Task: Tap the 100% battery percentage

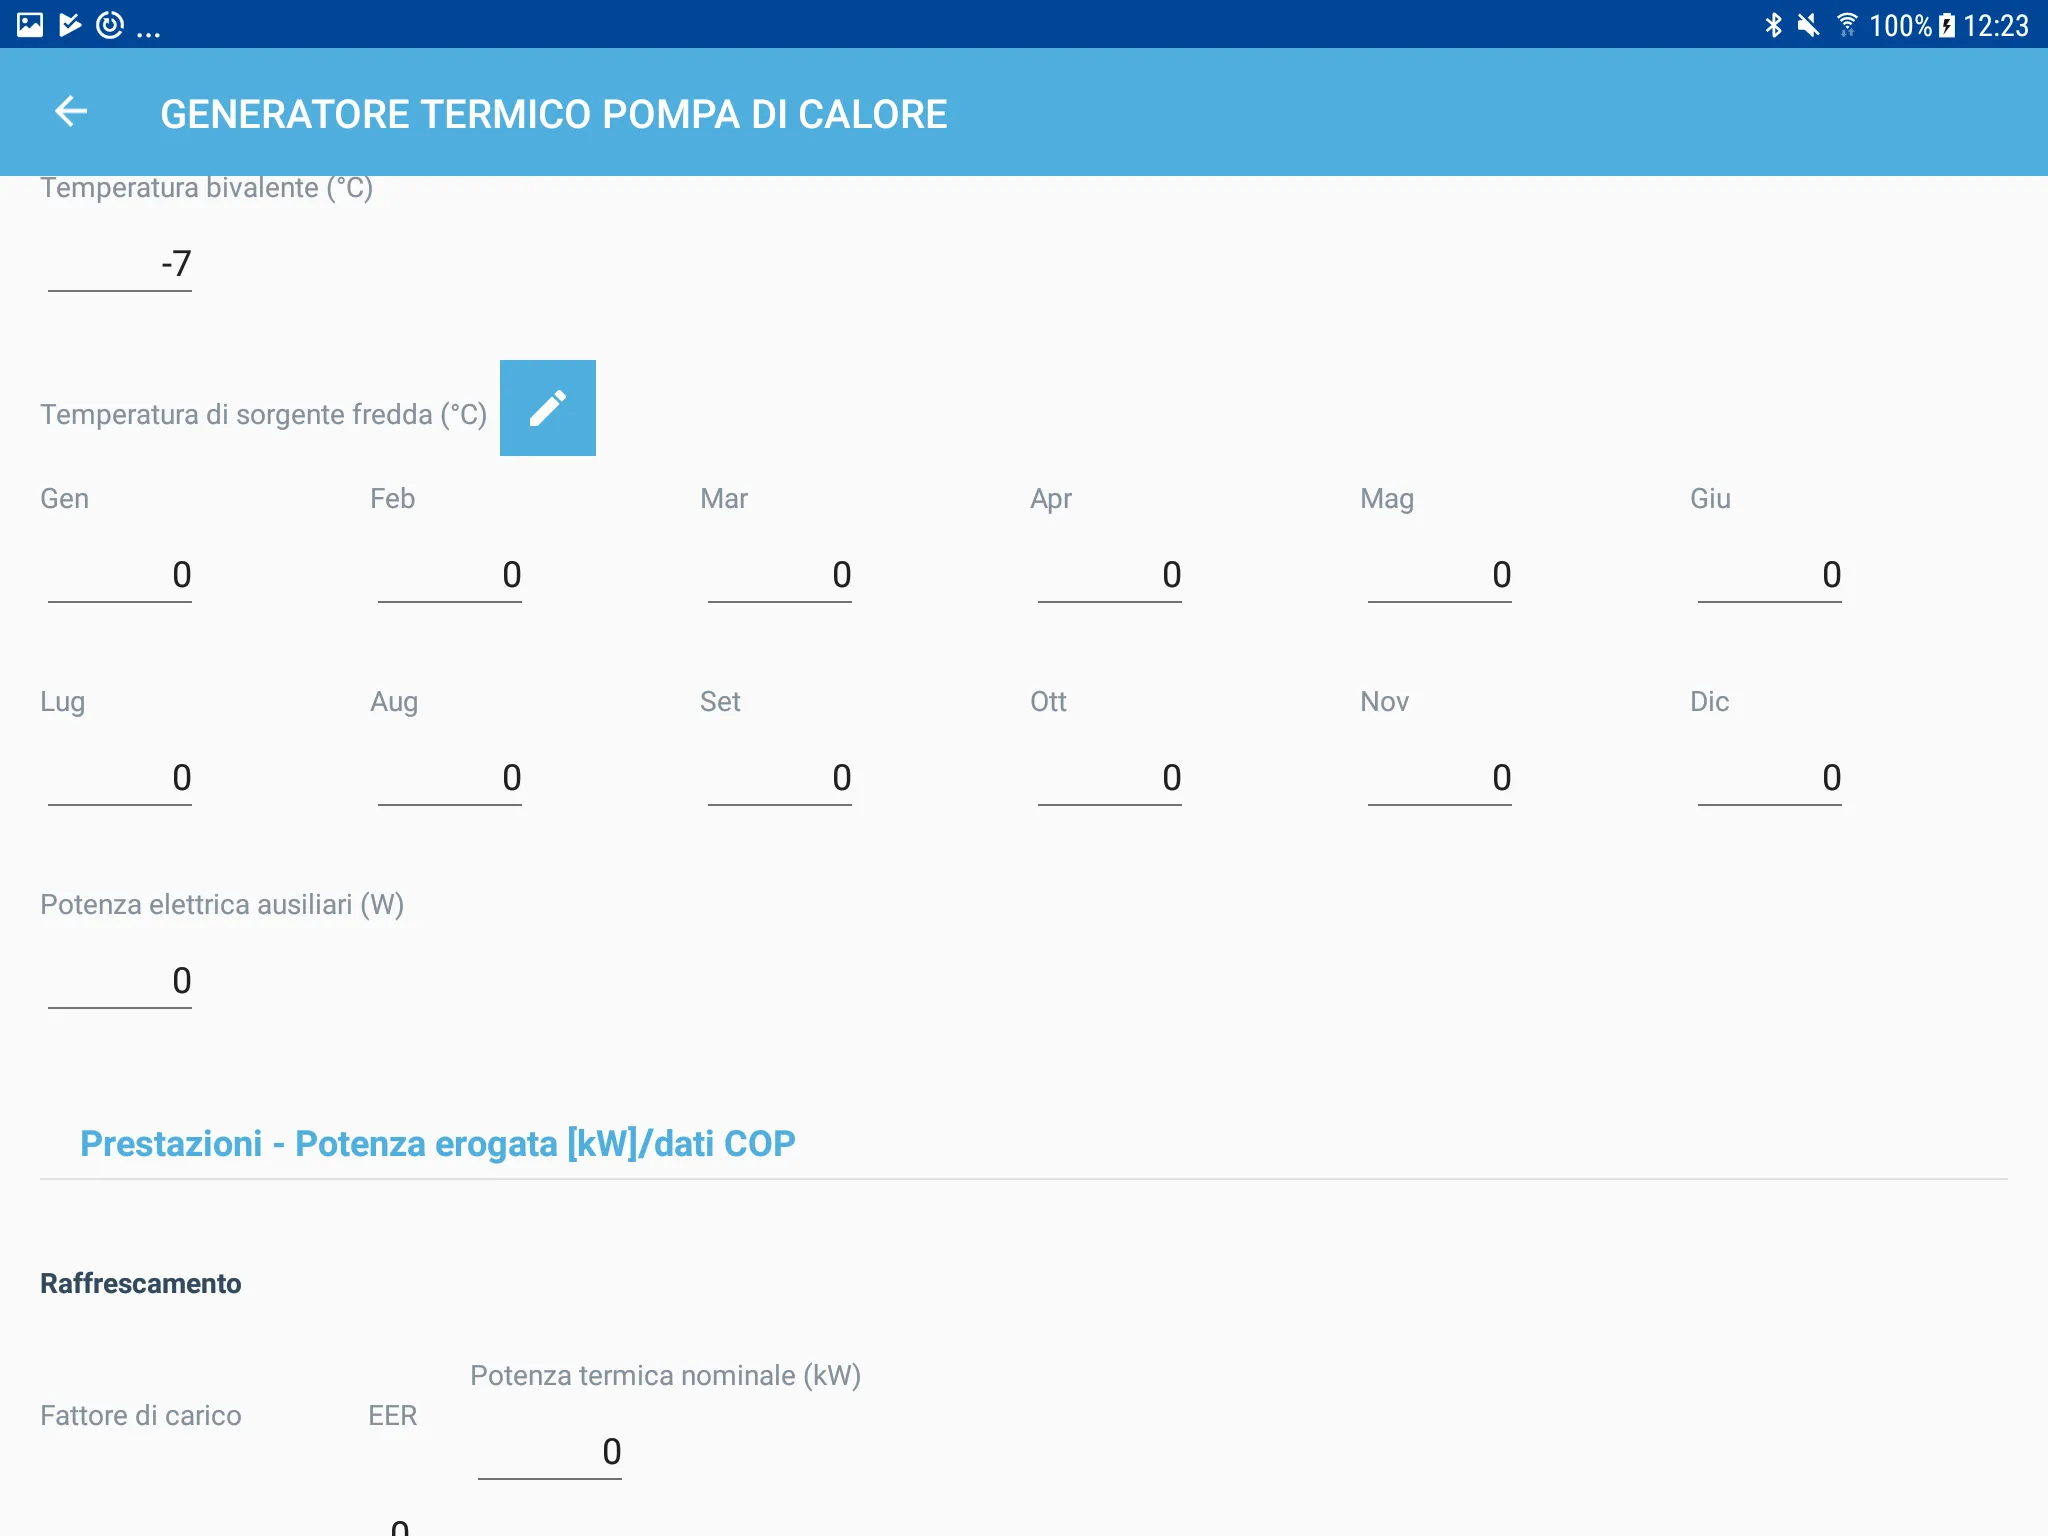Action: pos(1900,25)
